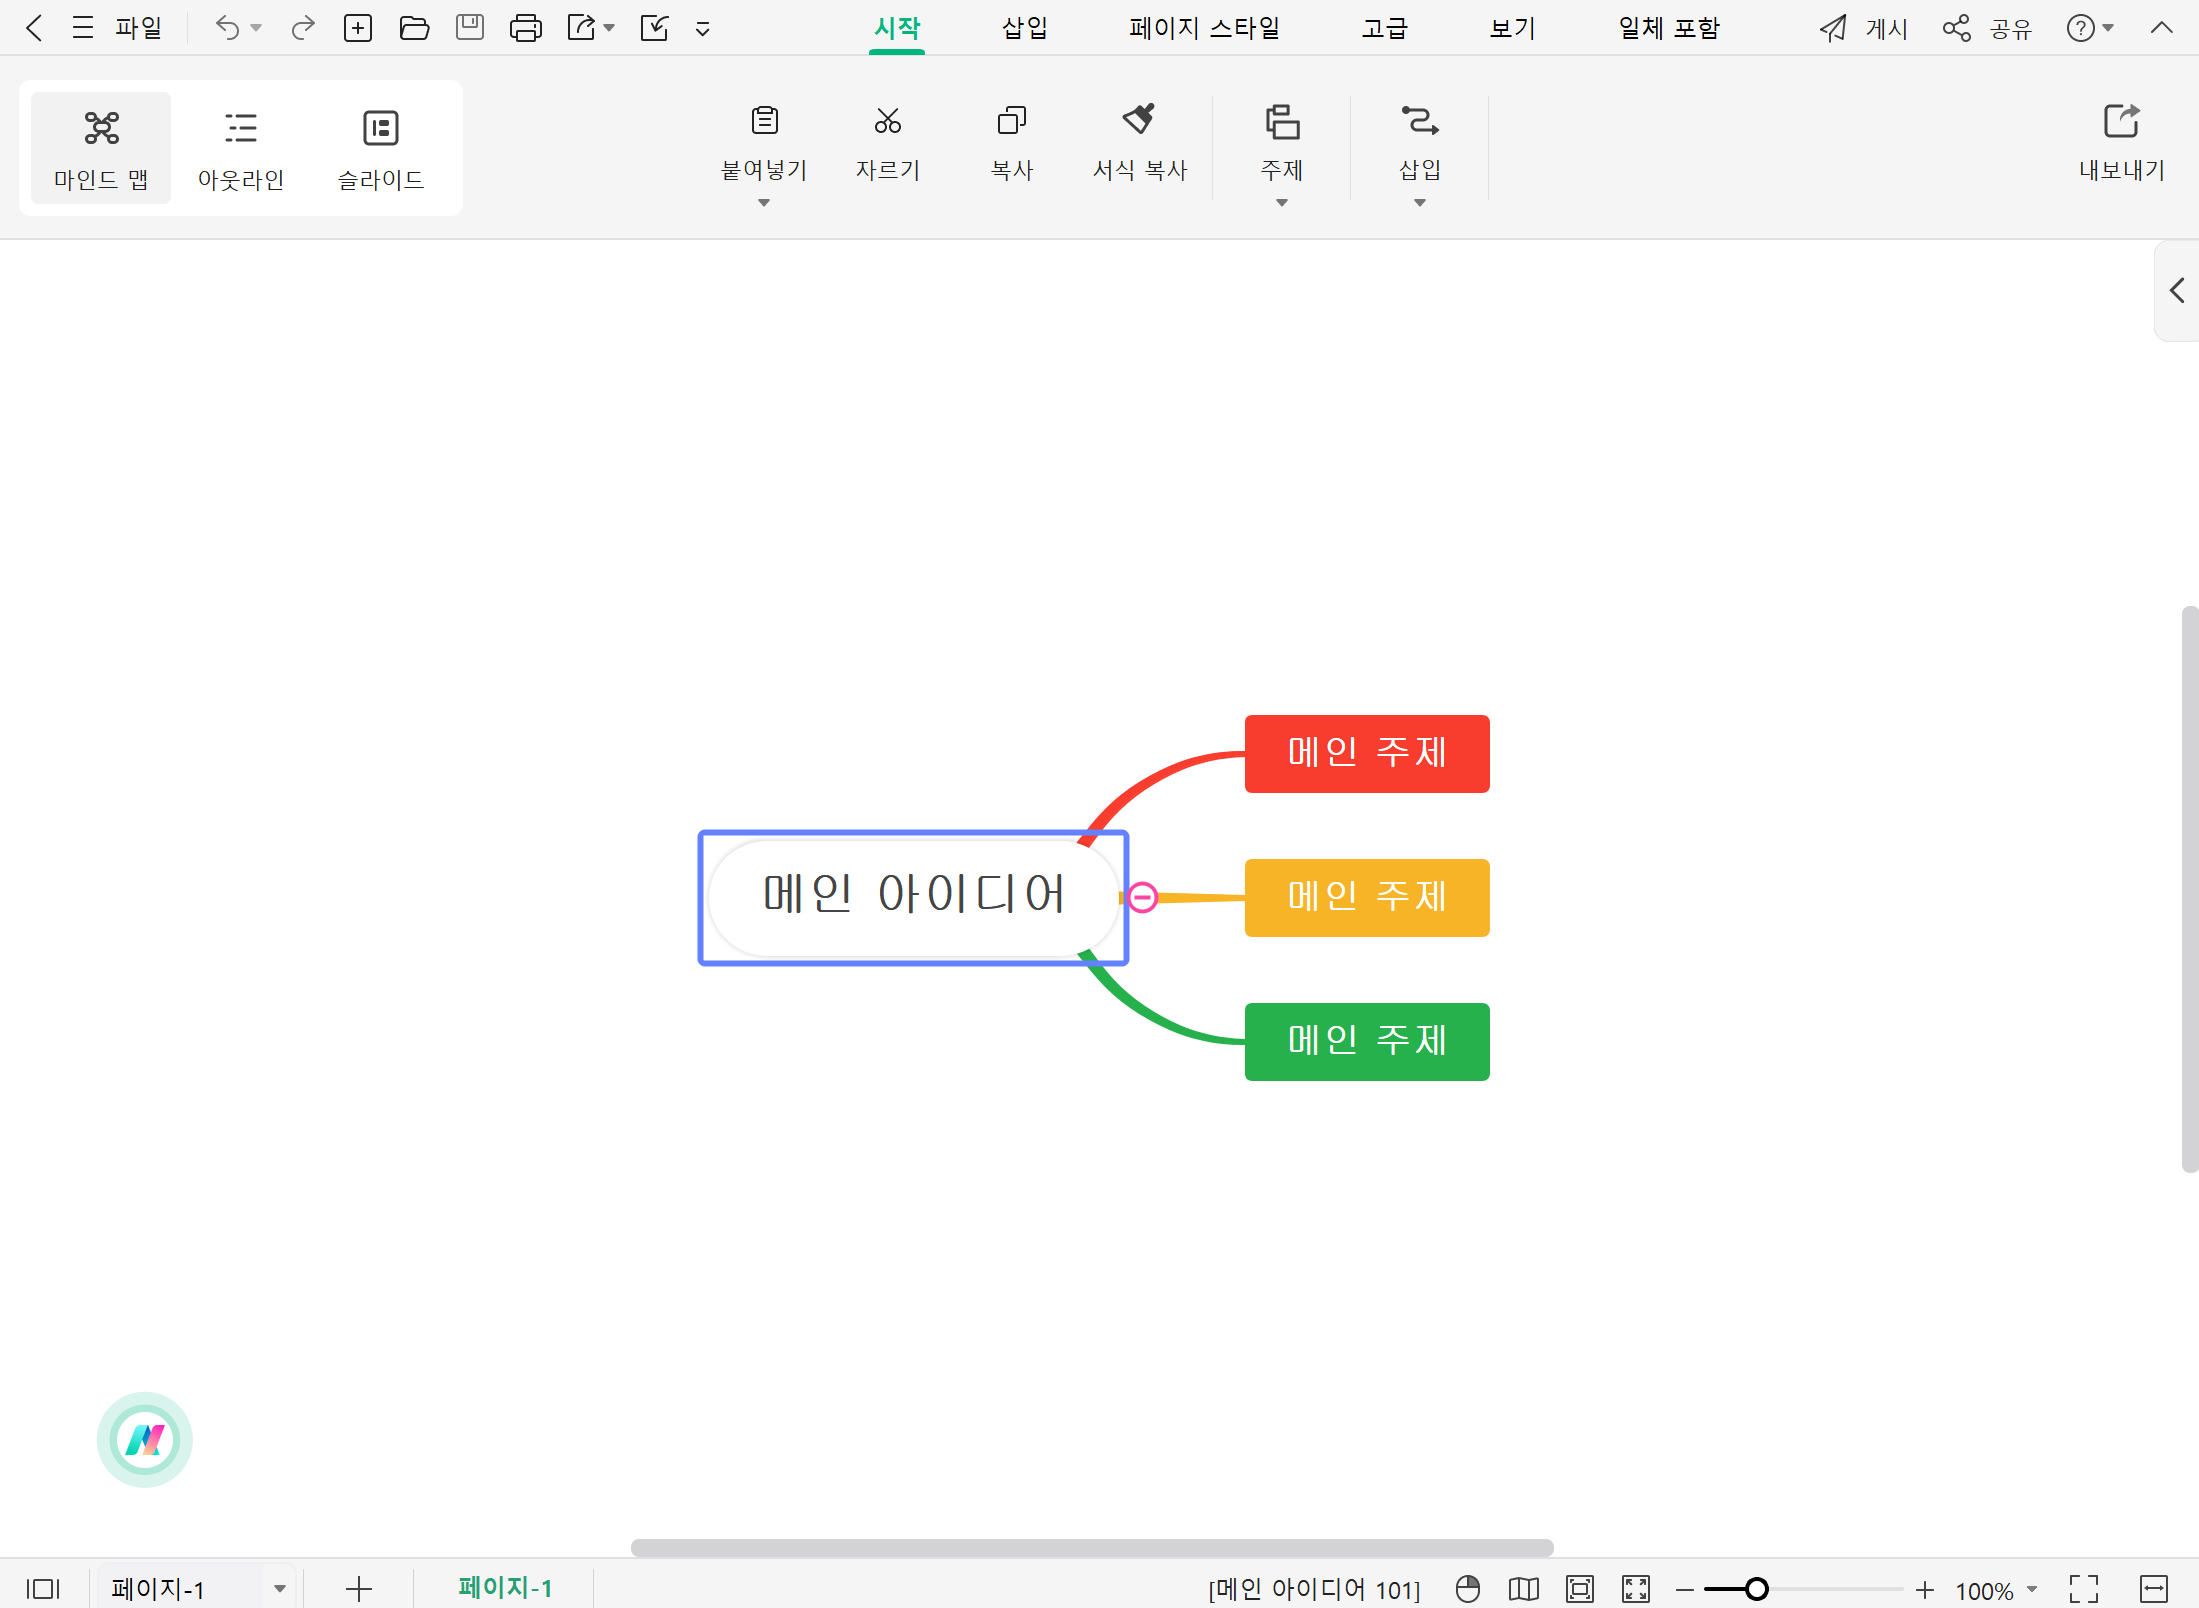This screenshot has width=2199, height=1608.
Task: Switch to 슬라이드 view mode
Action: click(x=381, y=148)
